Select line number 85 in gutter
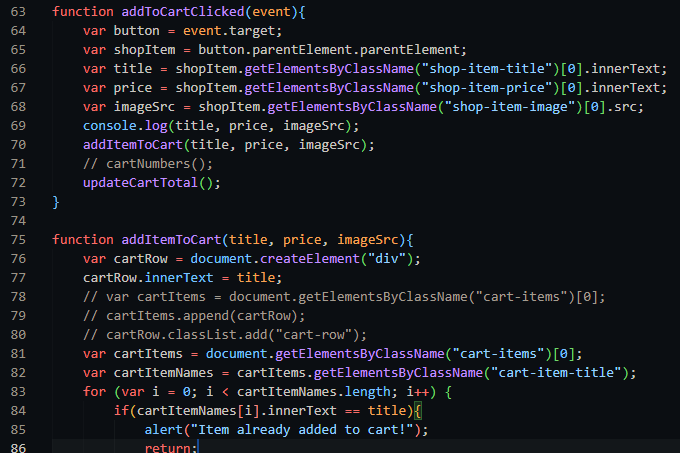The width and height of the screenshot is (680, 453). (18, 430)
